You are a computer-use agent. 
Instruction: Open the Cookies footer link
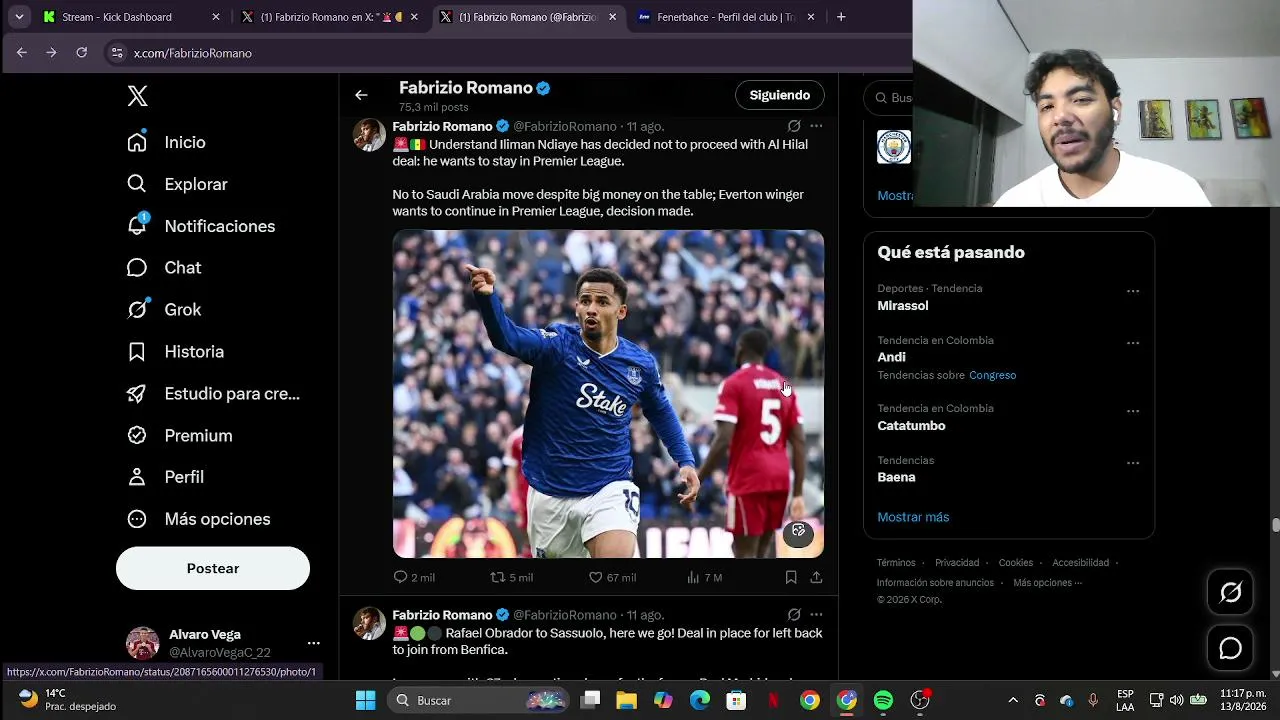[x=1015, y=563]
